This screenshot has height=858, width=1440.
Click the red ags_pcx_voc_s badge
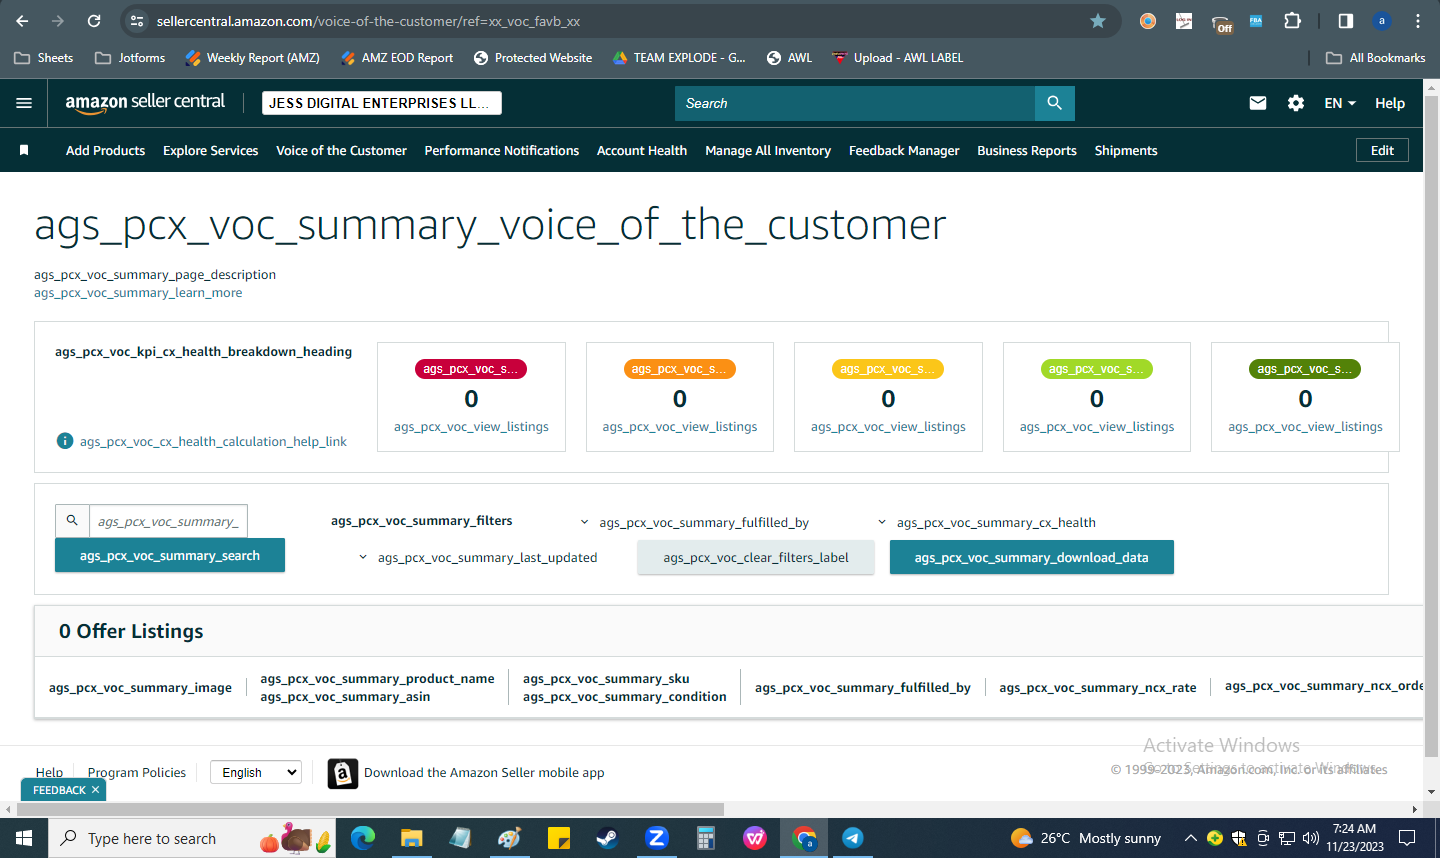coord(471,369)
